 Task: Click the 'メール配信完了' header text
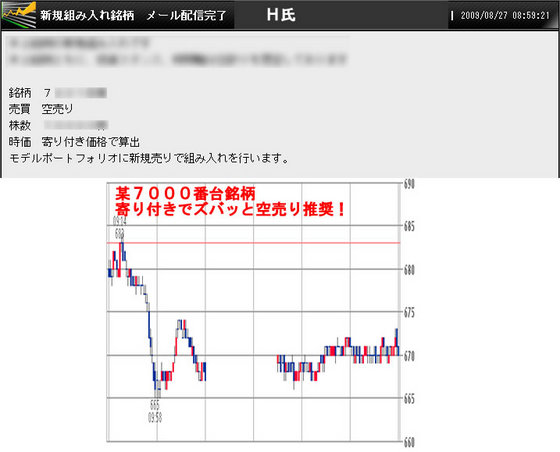(x=186, y=15)
